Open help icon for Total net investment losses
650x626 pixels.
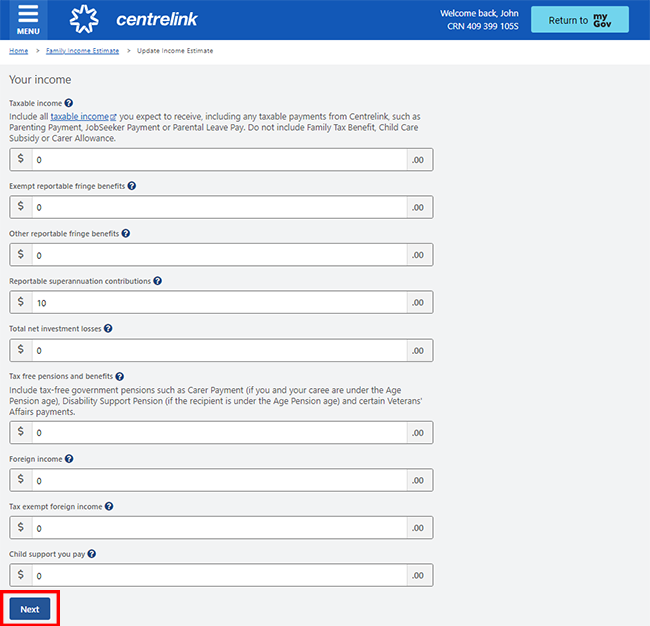(x=108, y=328)
